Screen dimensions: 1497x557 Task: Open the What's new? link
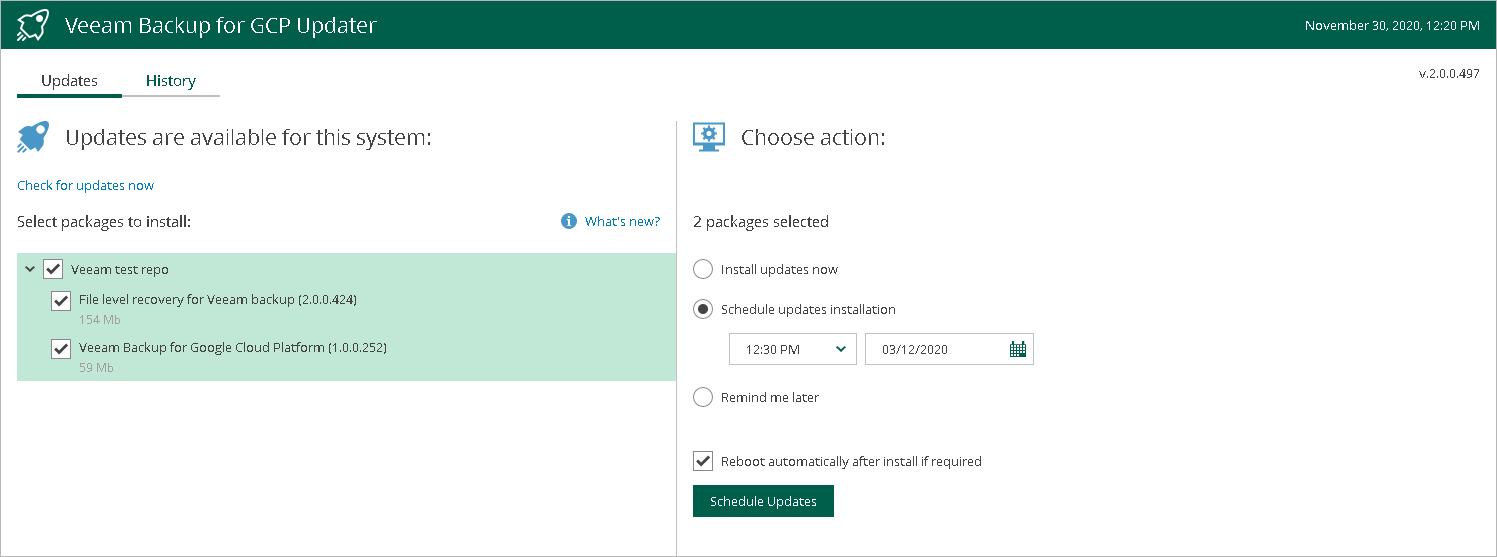622,221
